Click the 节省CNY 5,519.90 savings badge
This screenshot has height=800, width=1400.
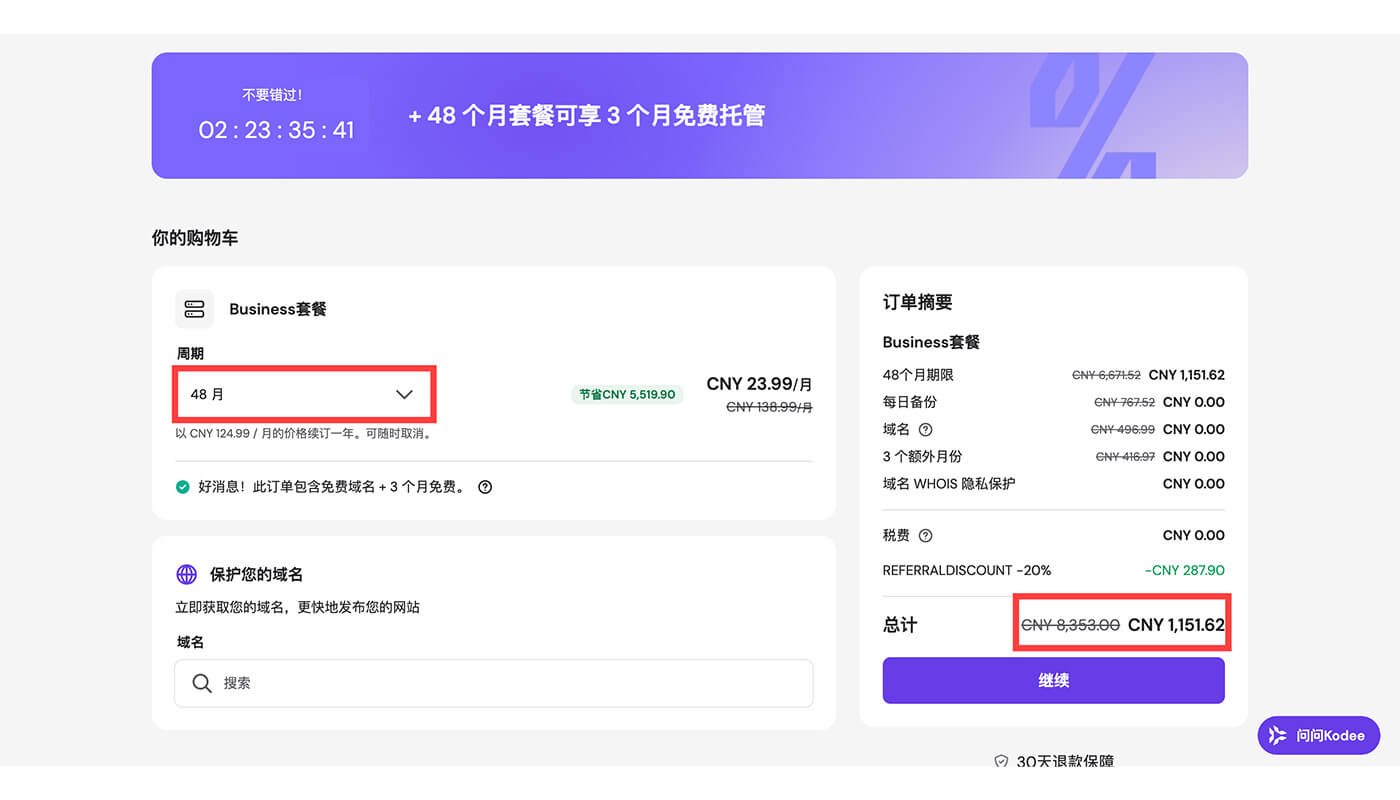click(627, 394)
